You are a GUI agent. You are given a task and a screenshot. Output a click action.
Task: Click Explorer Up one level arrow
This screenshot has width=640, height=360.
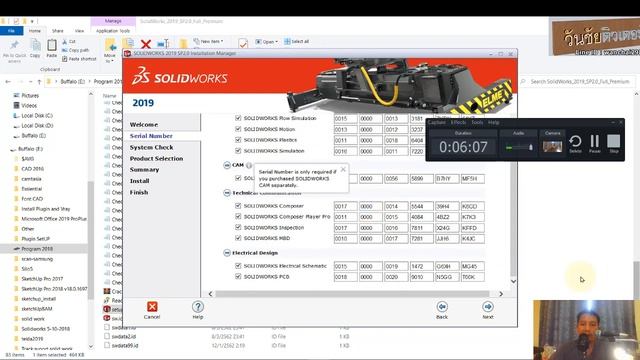(39, 82)
